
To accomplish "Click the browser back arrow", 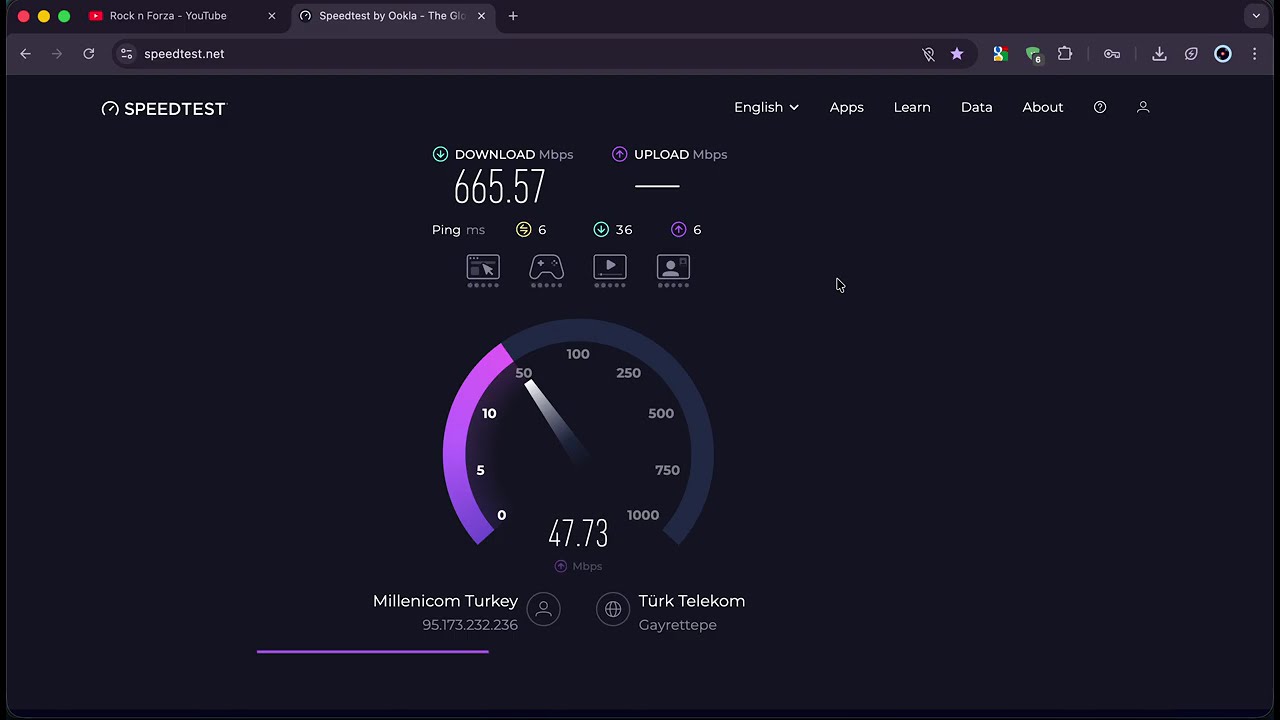I will (x=26, y=54).
